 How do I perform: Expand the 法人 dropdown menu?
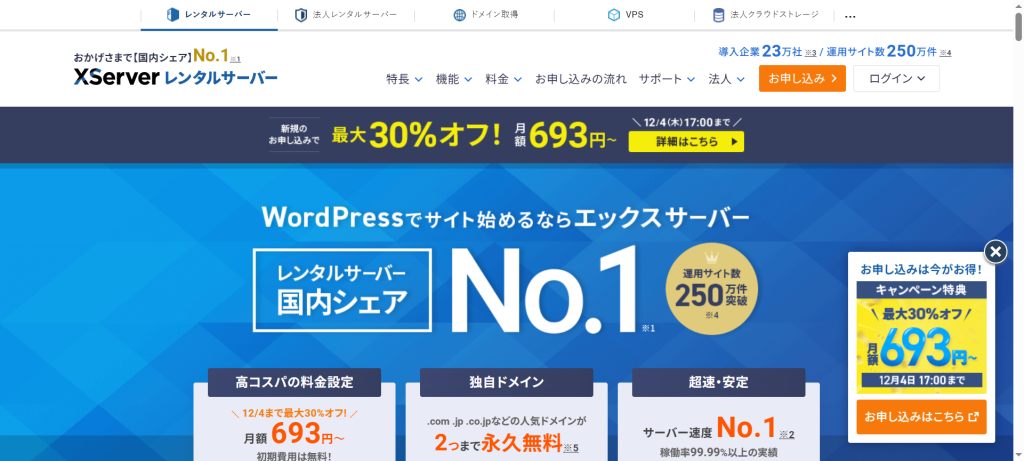[727, 79]
